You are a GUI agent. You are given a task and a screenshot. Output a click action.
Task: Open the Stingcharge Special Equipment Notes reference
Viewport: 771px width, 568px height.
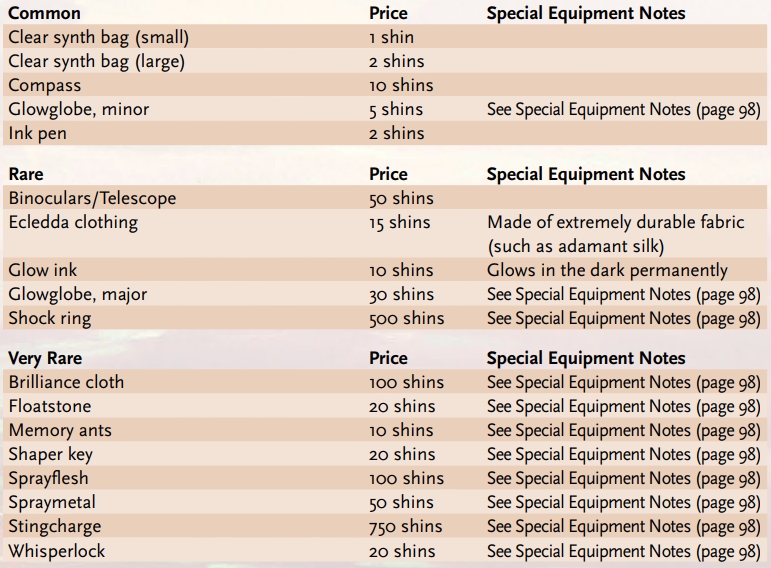(623, 527)
